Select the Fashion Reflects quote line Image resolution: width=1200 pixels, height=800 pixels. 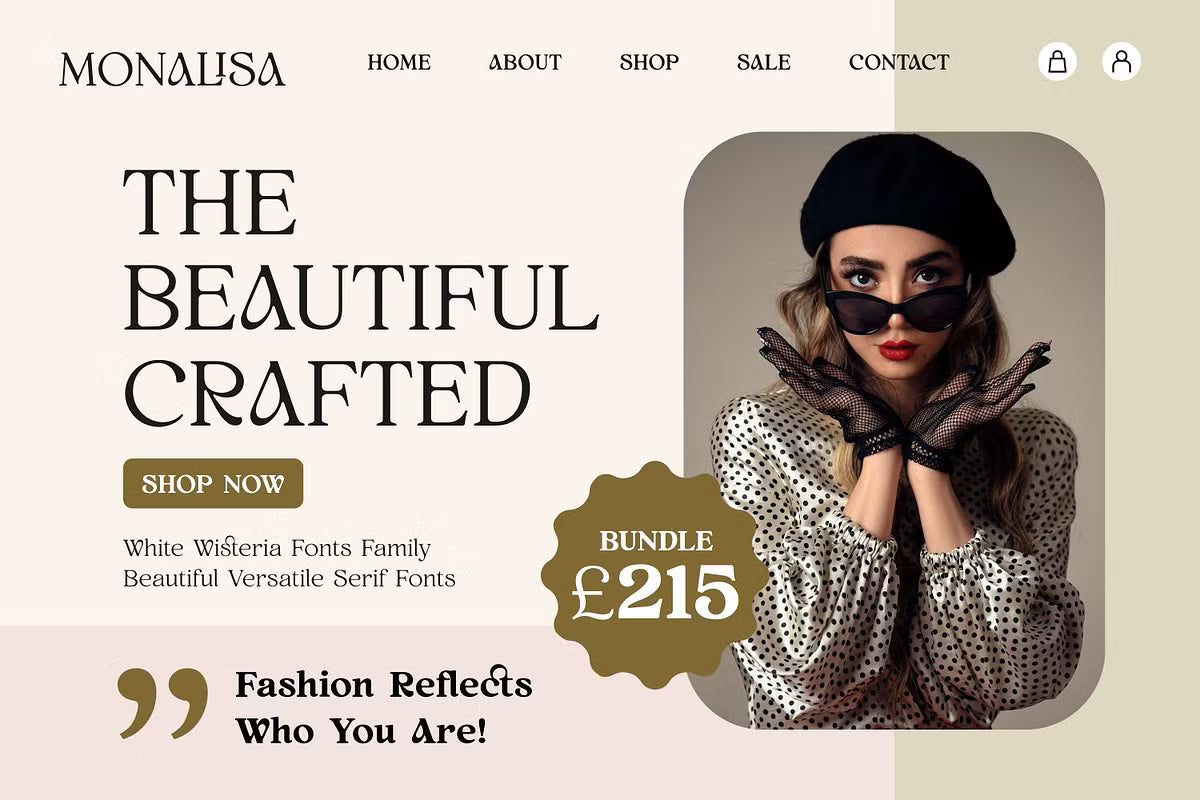tap(384, 685)
